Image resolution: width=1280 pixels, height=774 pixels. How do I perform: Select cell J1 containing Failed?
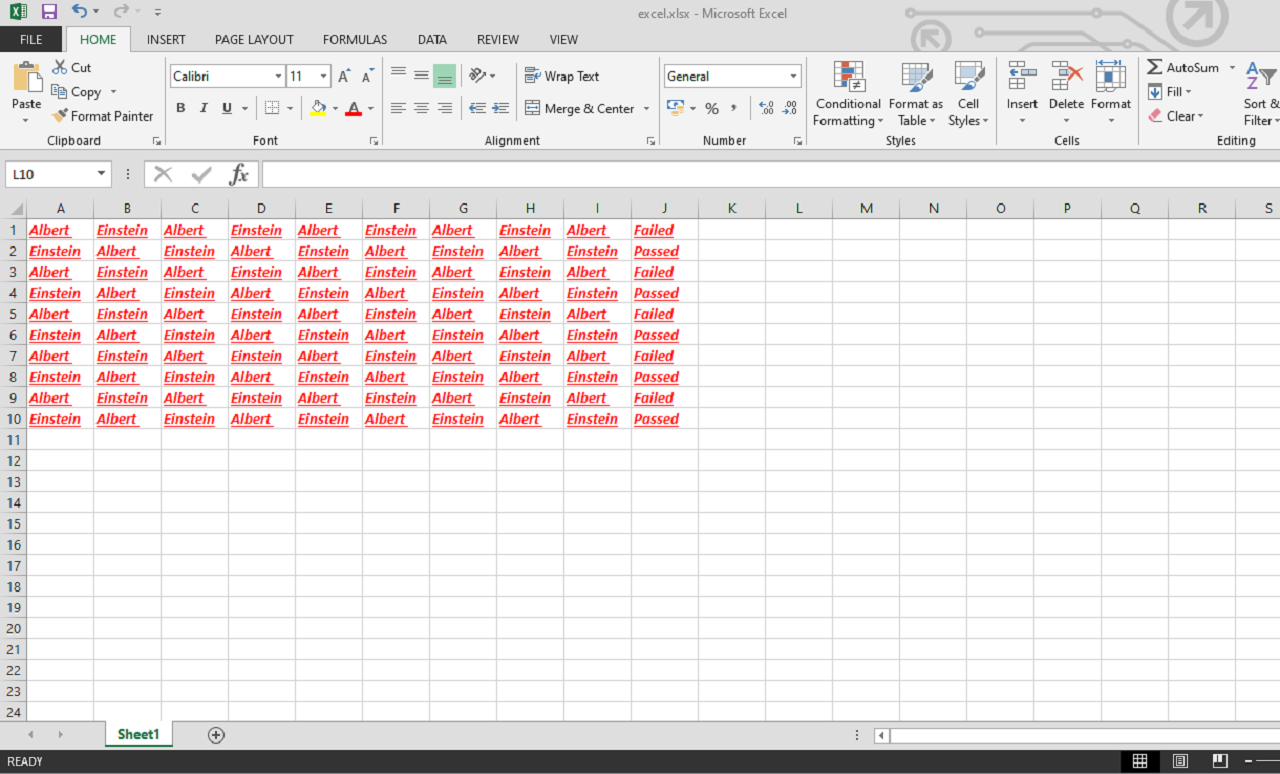[x=664, y=230]
